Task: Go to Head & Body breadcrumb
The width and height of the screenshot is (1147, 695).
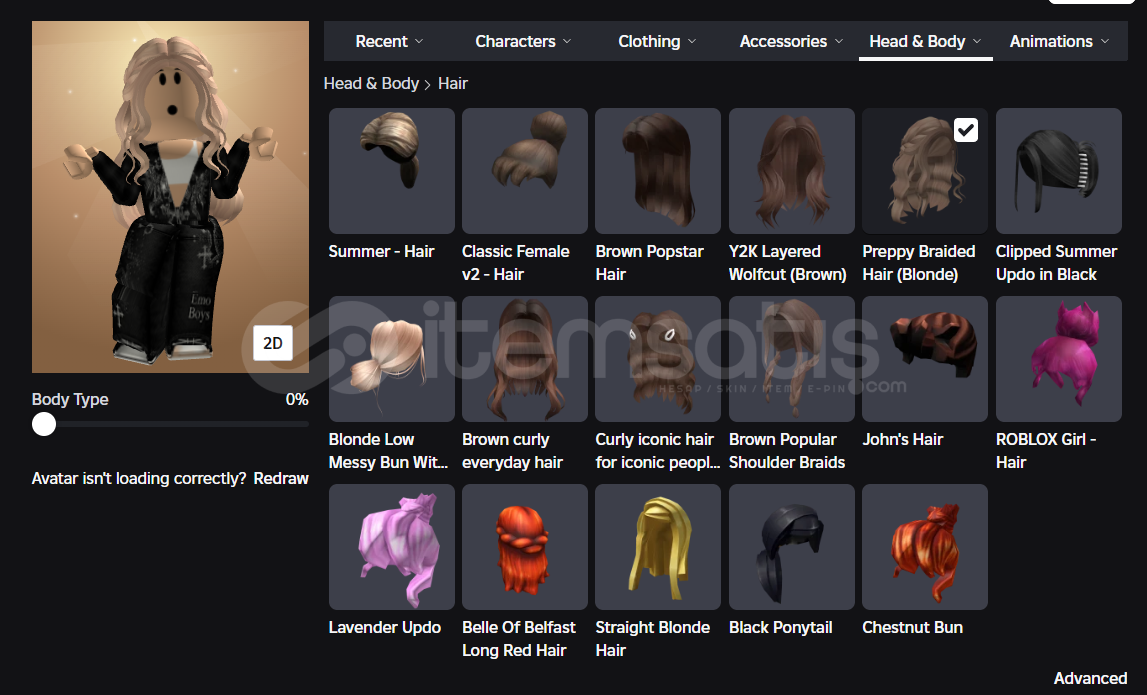Action: [x=371, y=83]
